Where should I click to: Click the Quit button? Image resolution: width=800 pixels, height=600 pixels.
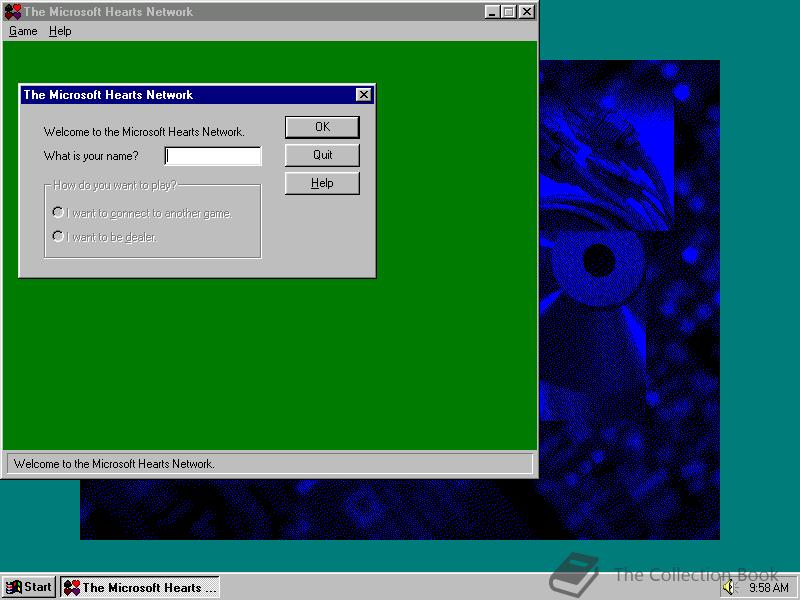[322, 155]
